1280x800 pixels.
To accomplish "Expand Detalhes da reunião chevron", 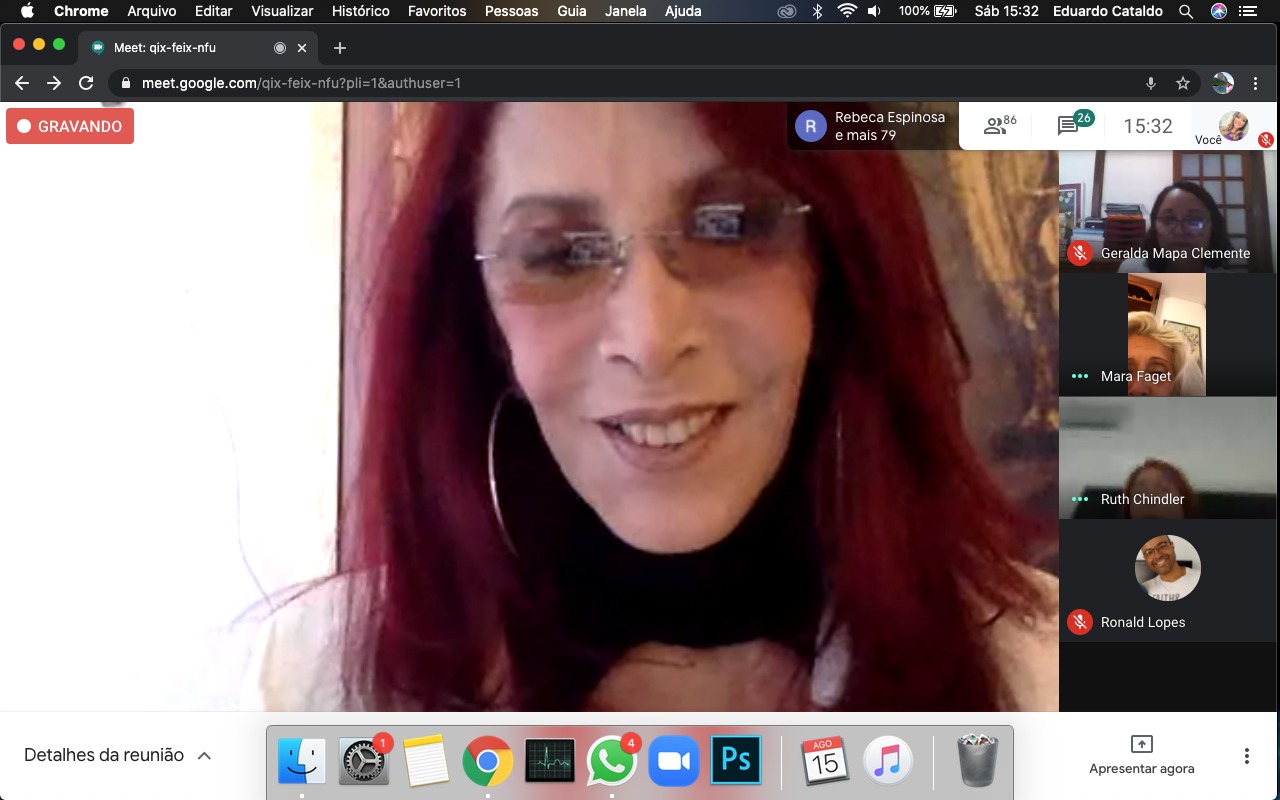I will [x=204, y=756].
